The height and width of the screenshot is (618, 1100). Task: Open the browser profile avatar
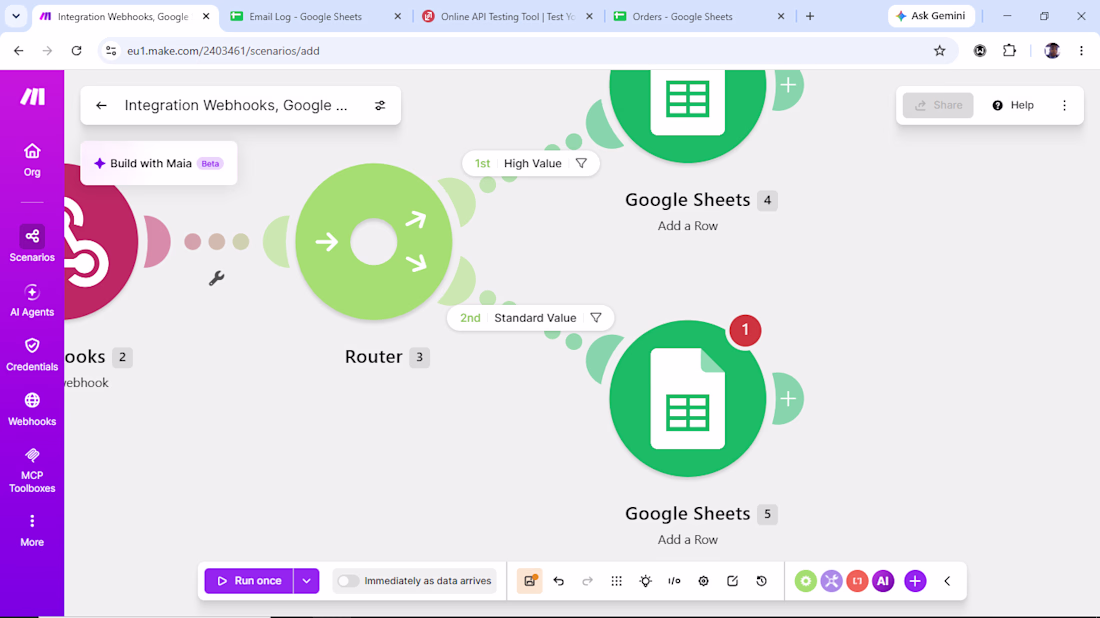click(x=1052, y=51)
